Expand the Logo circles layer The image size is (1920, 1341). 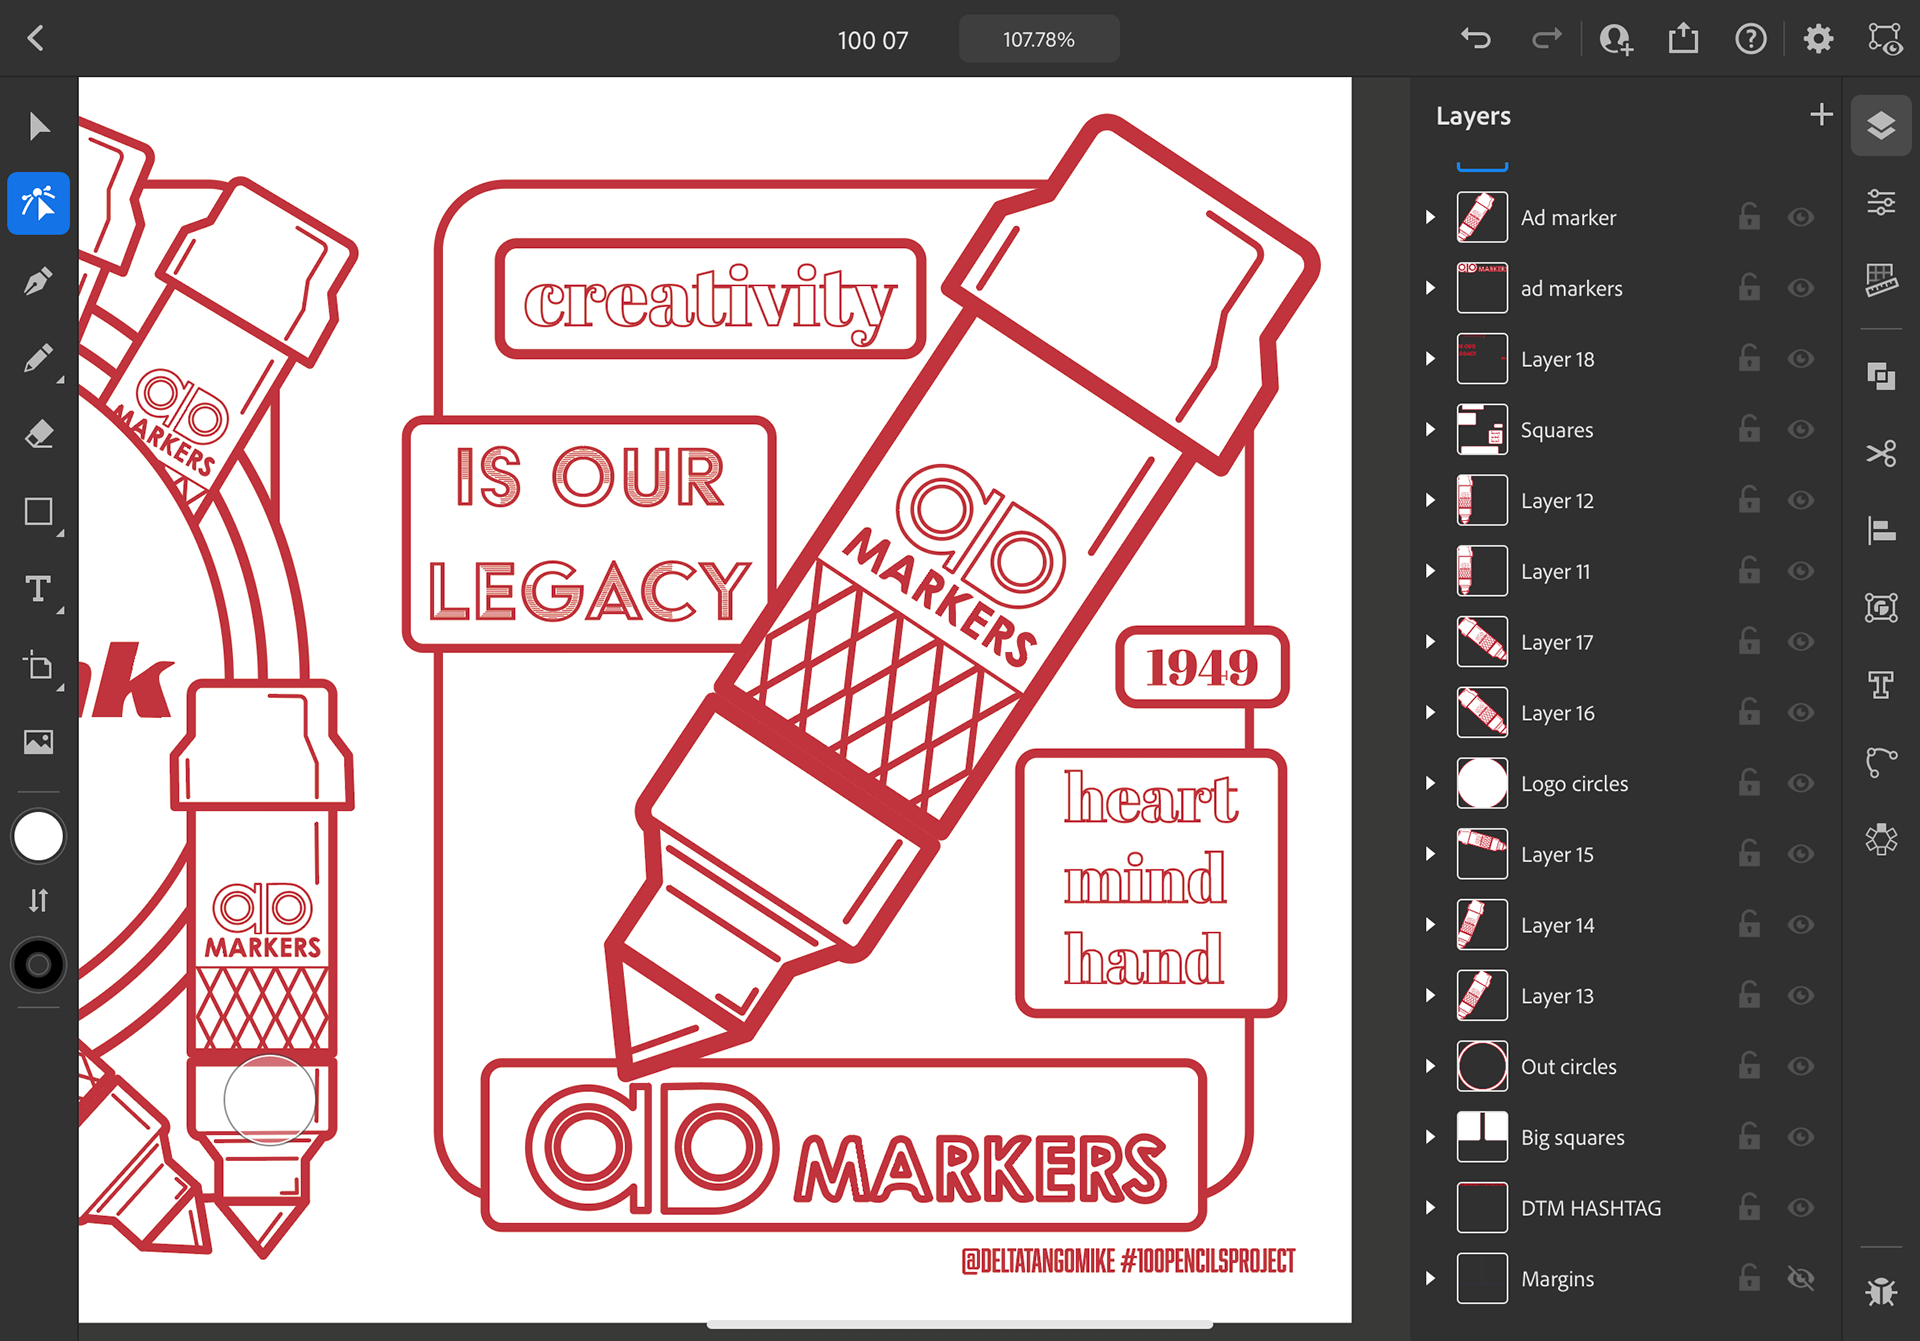1430,783
